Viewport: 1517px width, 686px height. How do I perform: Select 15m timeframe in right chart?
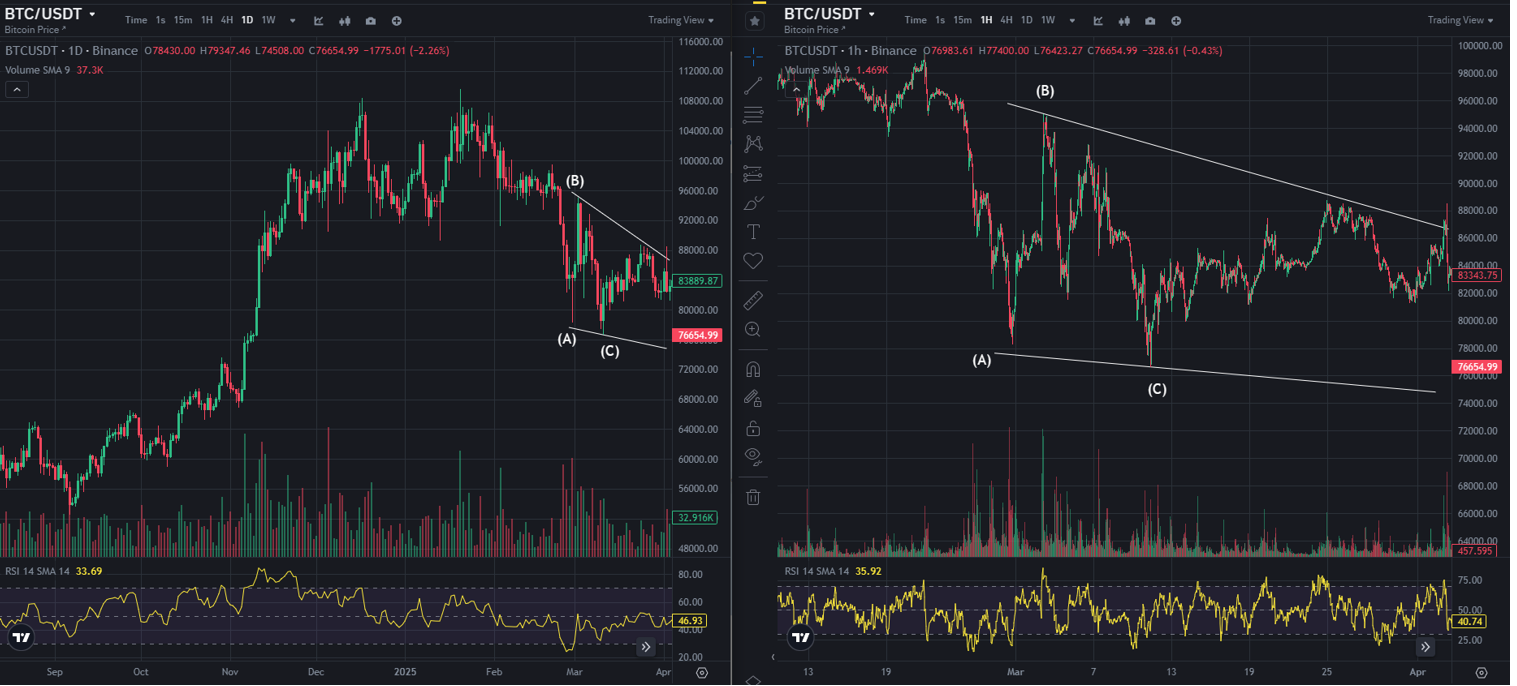(962, 20)
